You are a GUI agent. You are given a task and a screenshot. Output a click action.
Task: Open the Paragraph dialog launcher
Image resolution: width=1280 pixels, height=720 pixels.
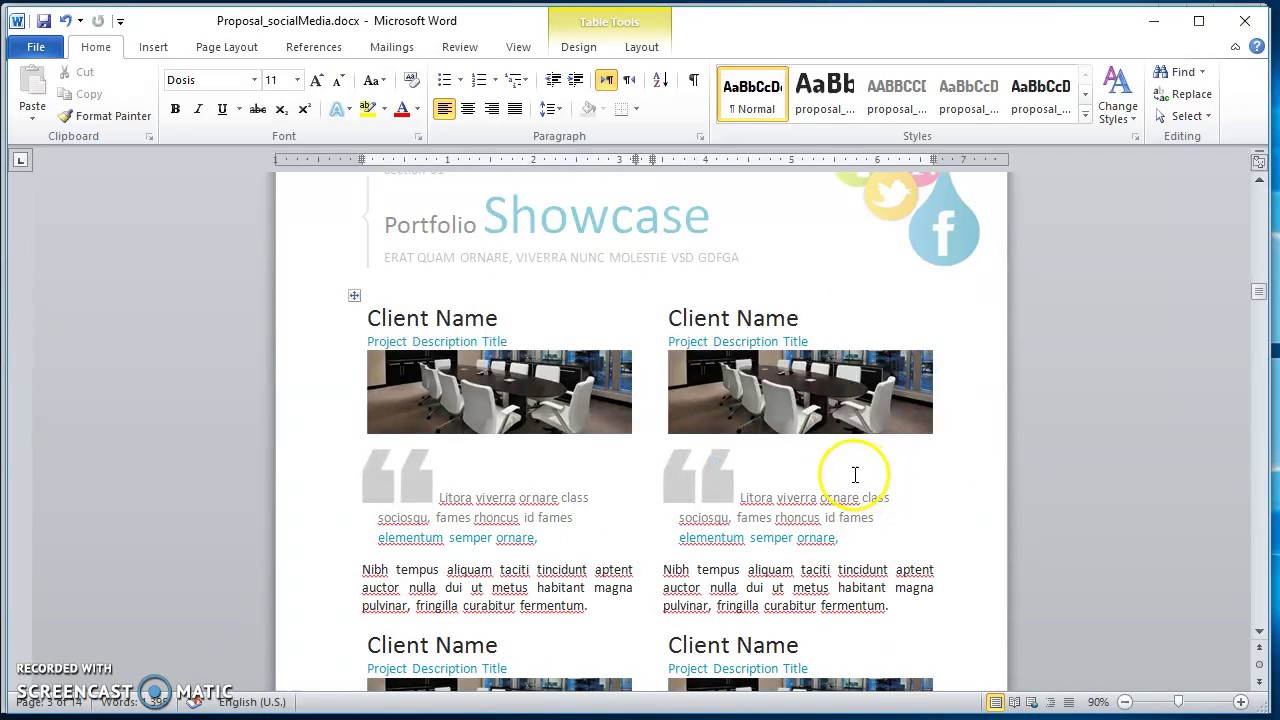[x=700, y=136]
